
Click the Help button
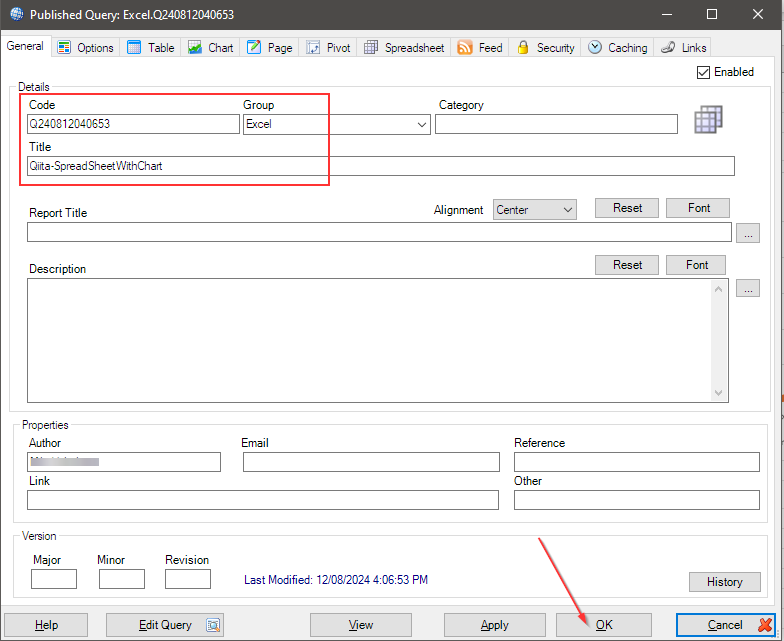tap(46, 625)
